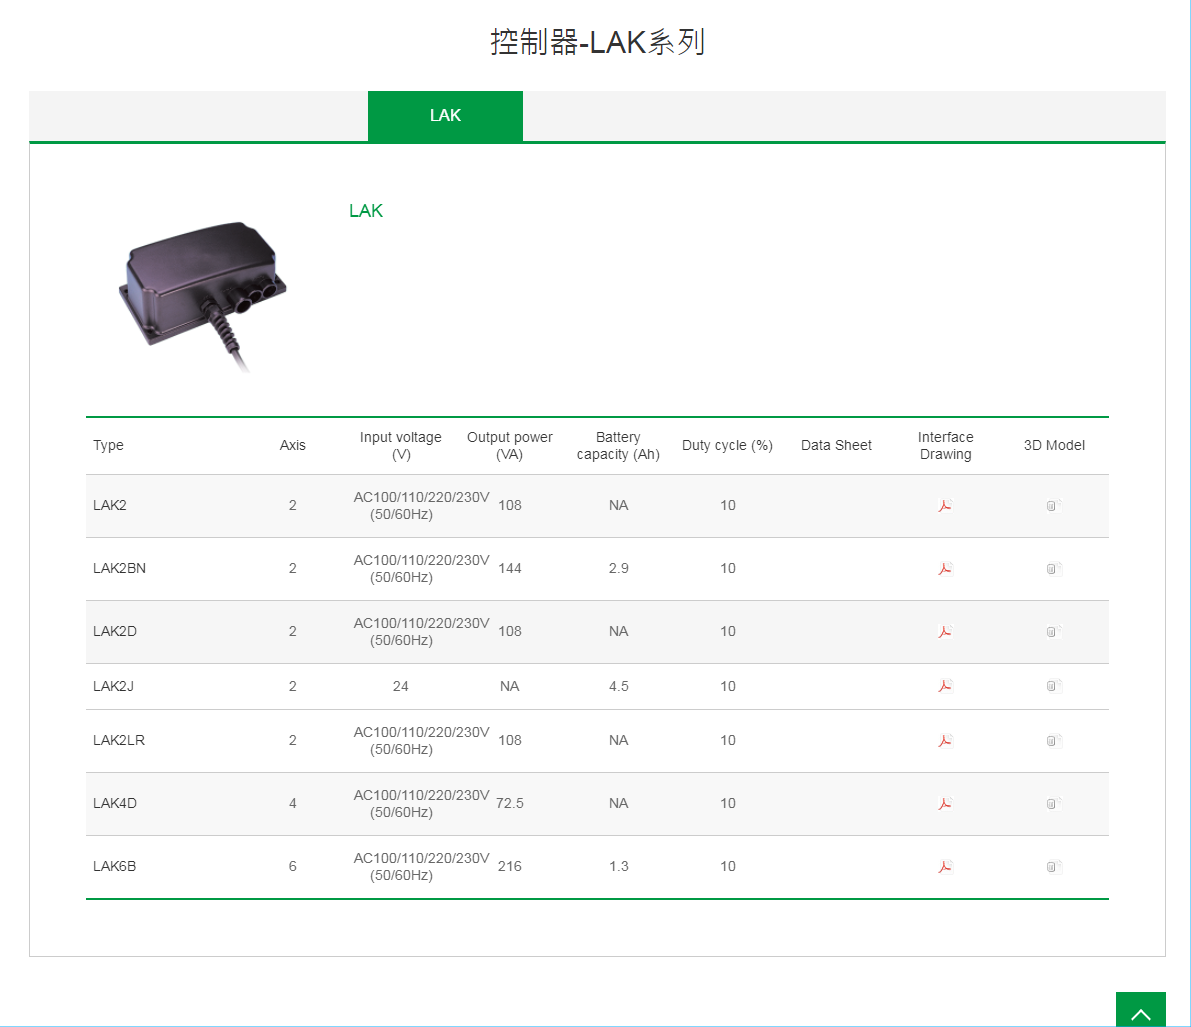Download the 3D Model file for LAK2J
1191x1027 pixels.
tap(1052, 686)
